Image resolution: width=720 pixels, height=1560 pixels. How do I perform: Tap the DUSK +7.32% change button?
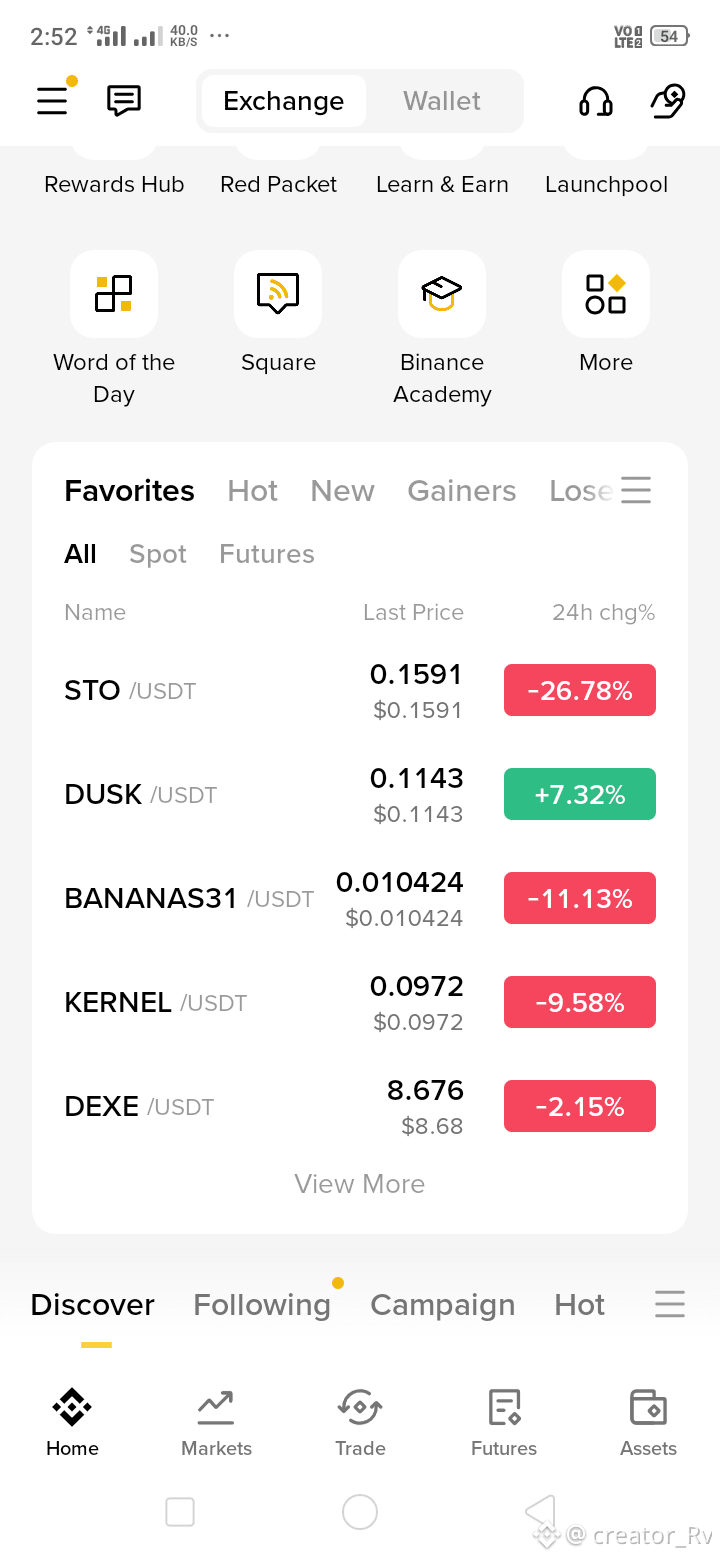tap(580, 794)
